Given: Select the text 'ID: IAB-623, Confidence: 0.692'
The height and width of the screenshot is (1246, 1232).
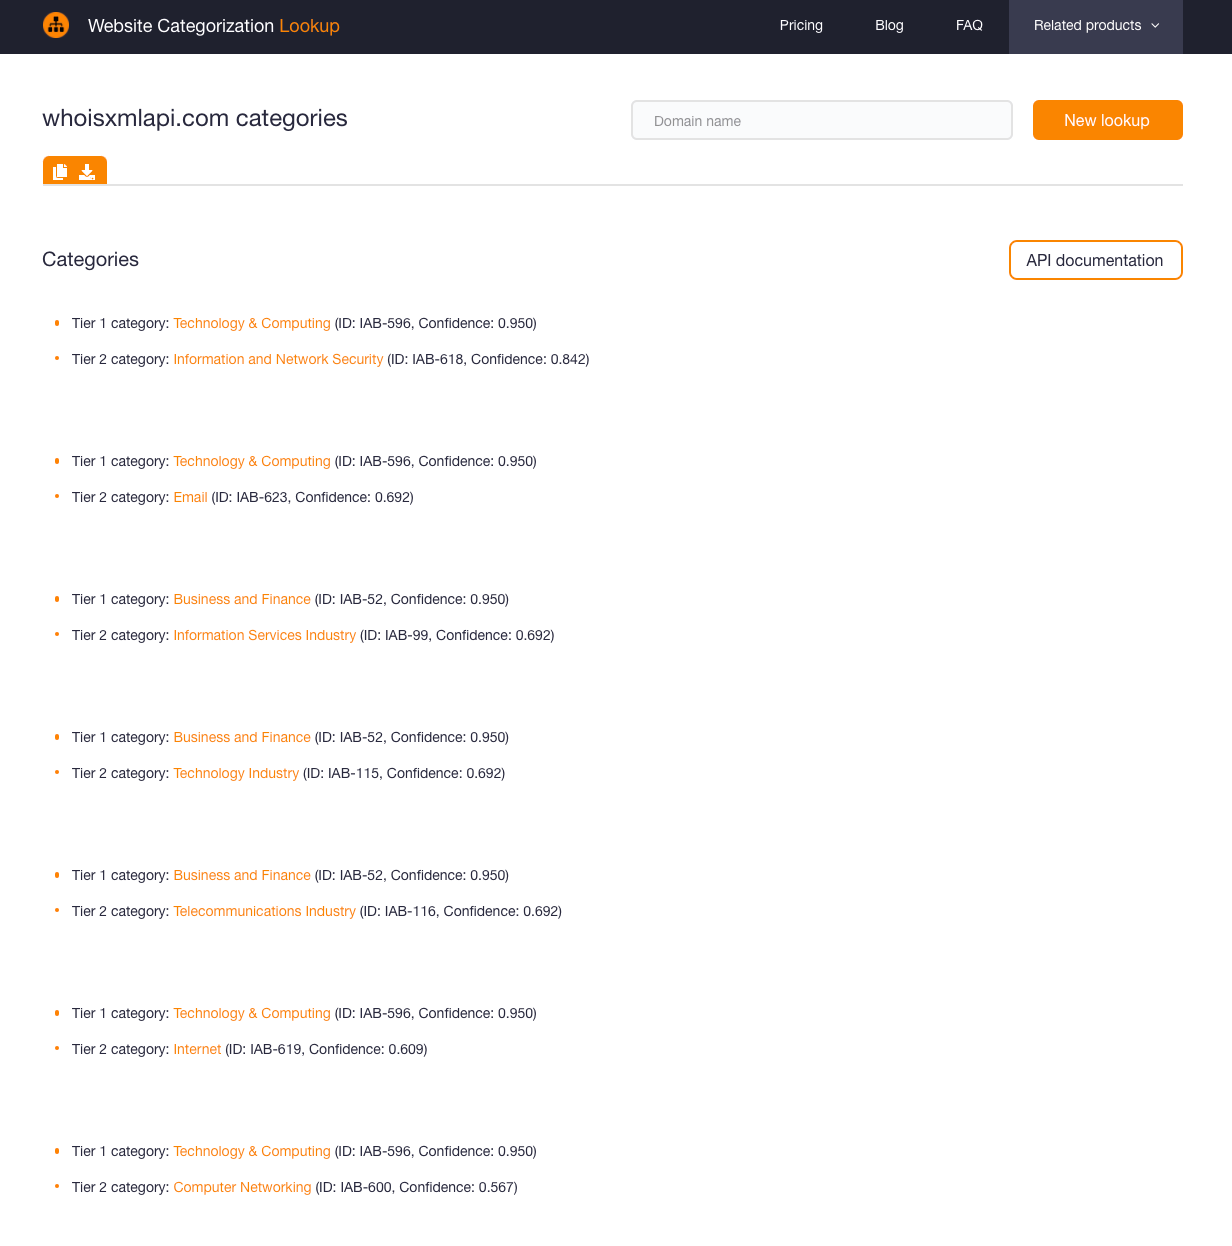Looking at the screenshot, I should [312, 497].
